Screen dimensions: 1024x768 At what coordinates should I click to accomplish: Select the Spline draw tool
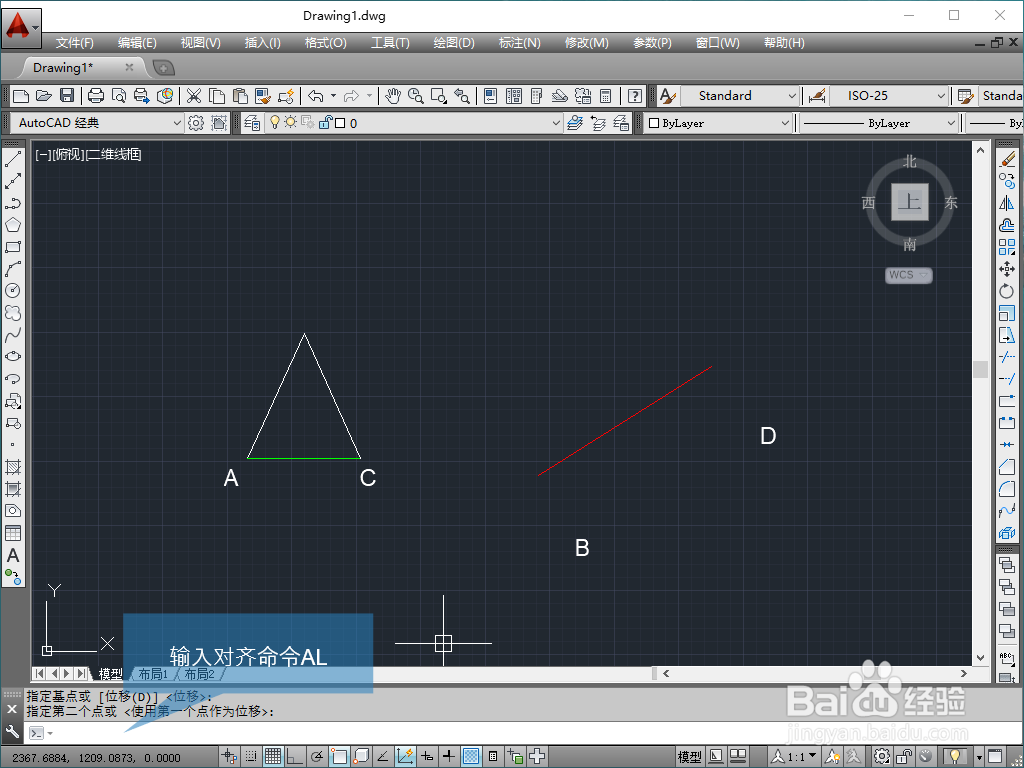13,335
